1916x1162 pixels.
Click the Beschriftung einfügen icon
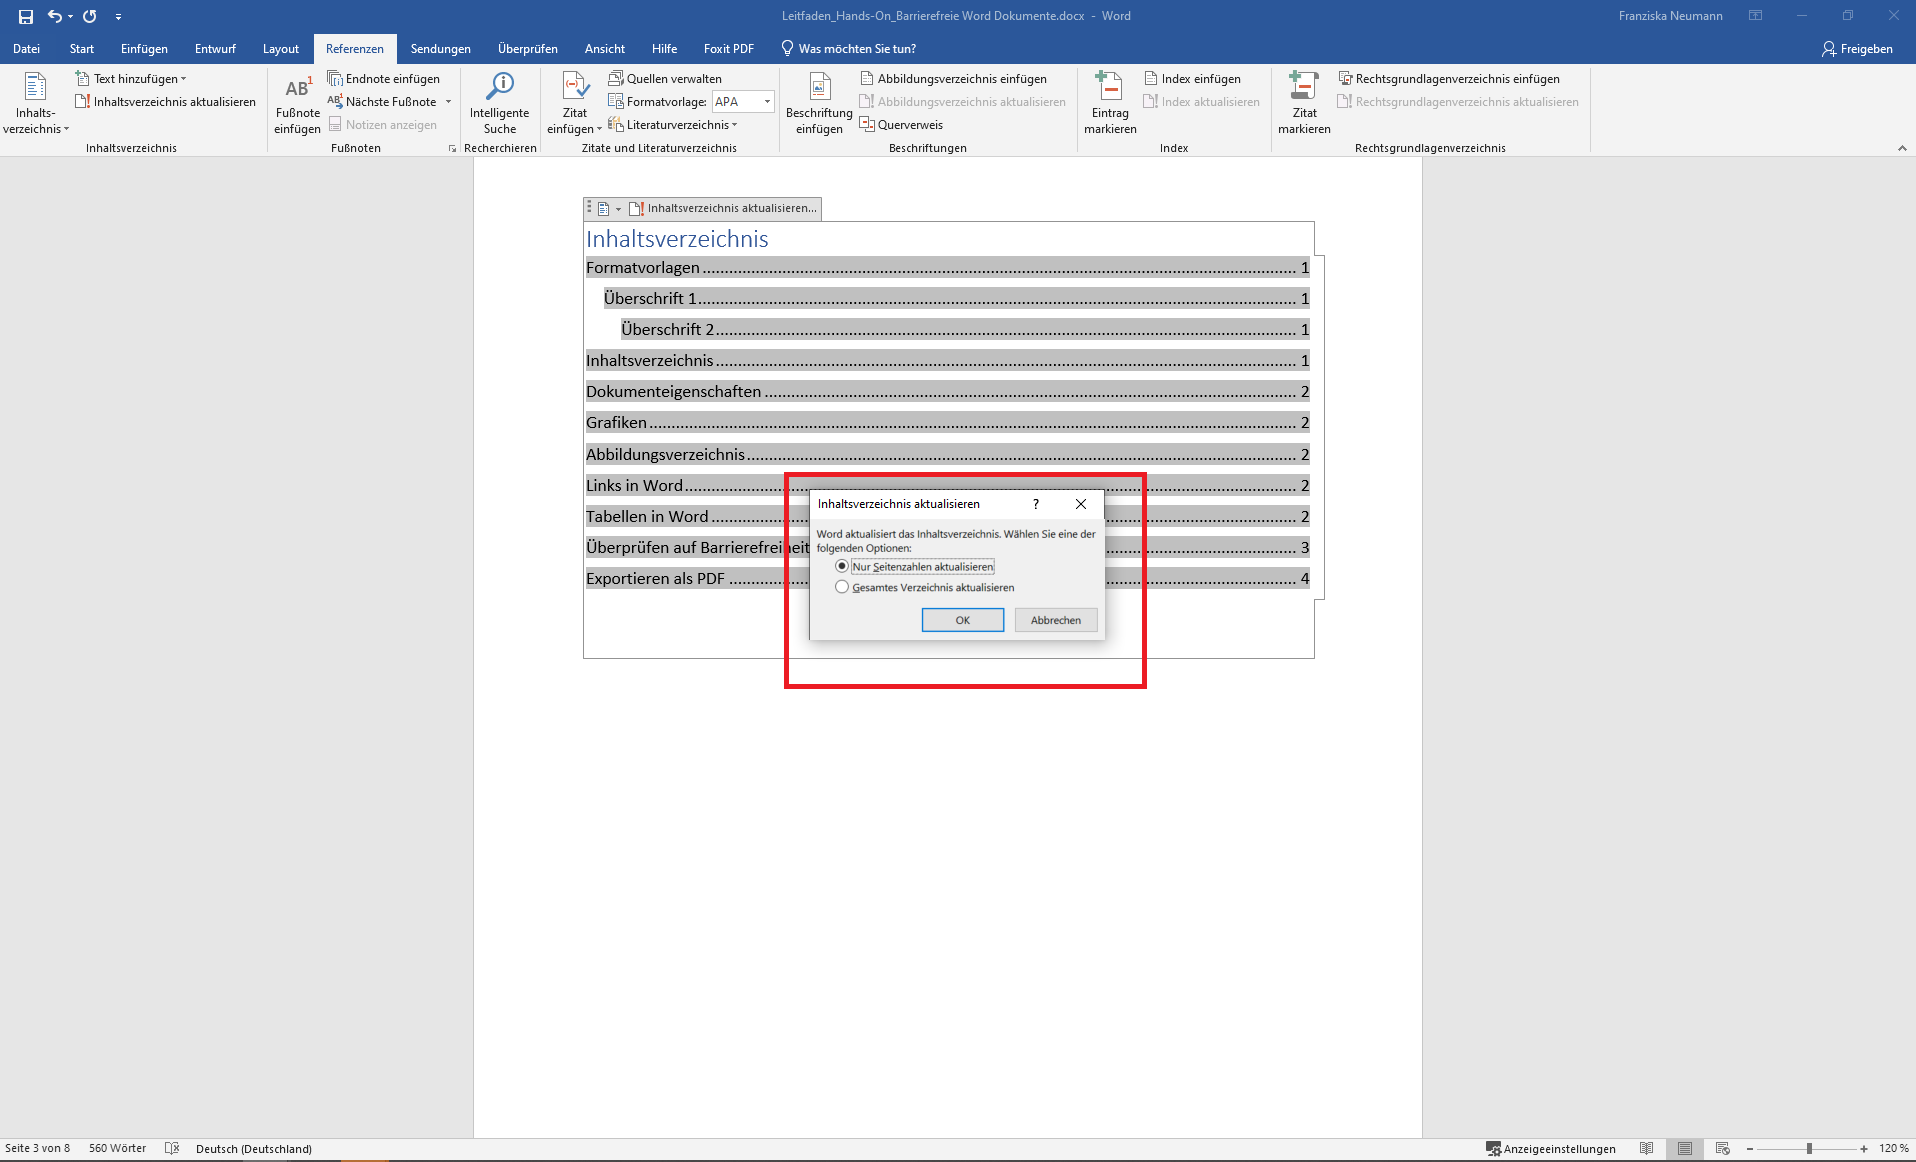click(819, 87)
